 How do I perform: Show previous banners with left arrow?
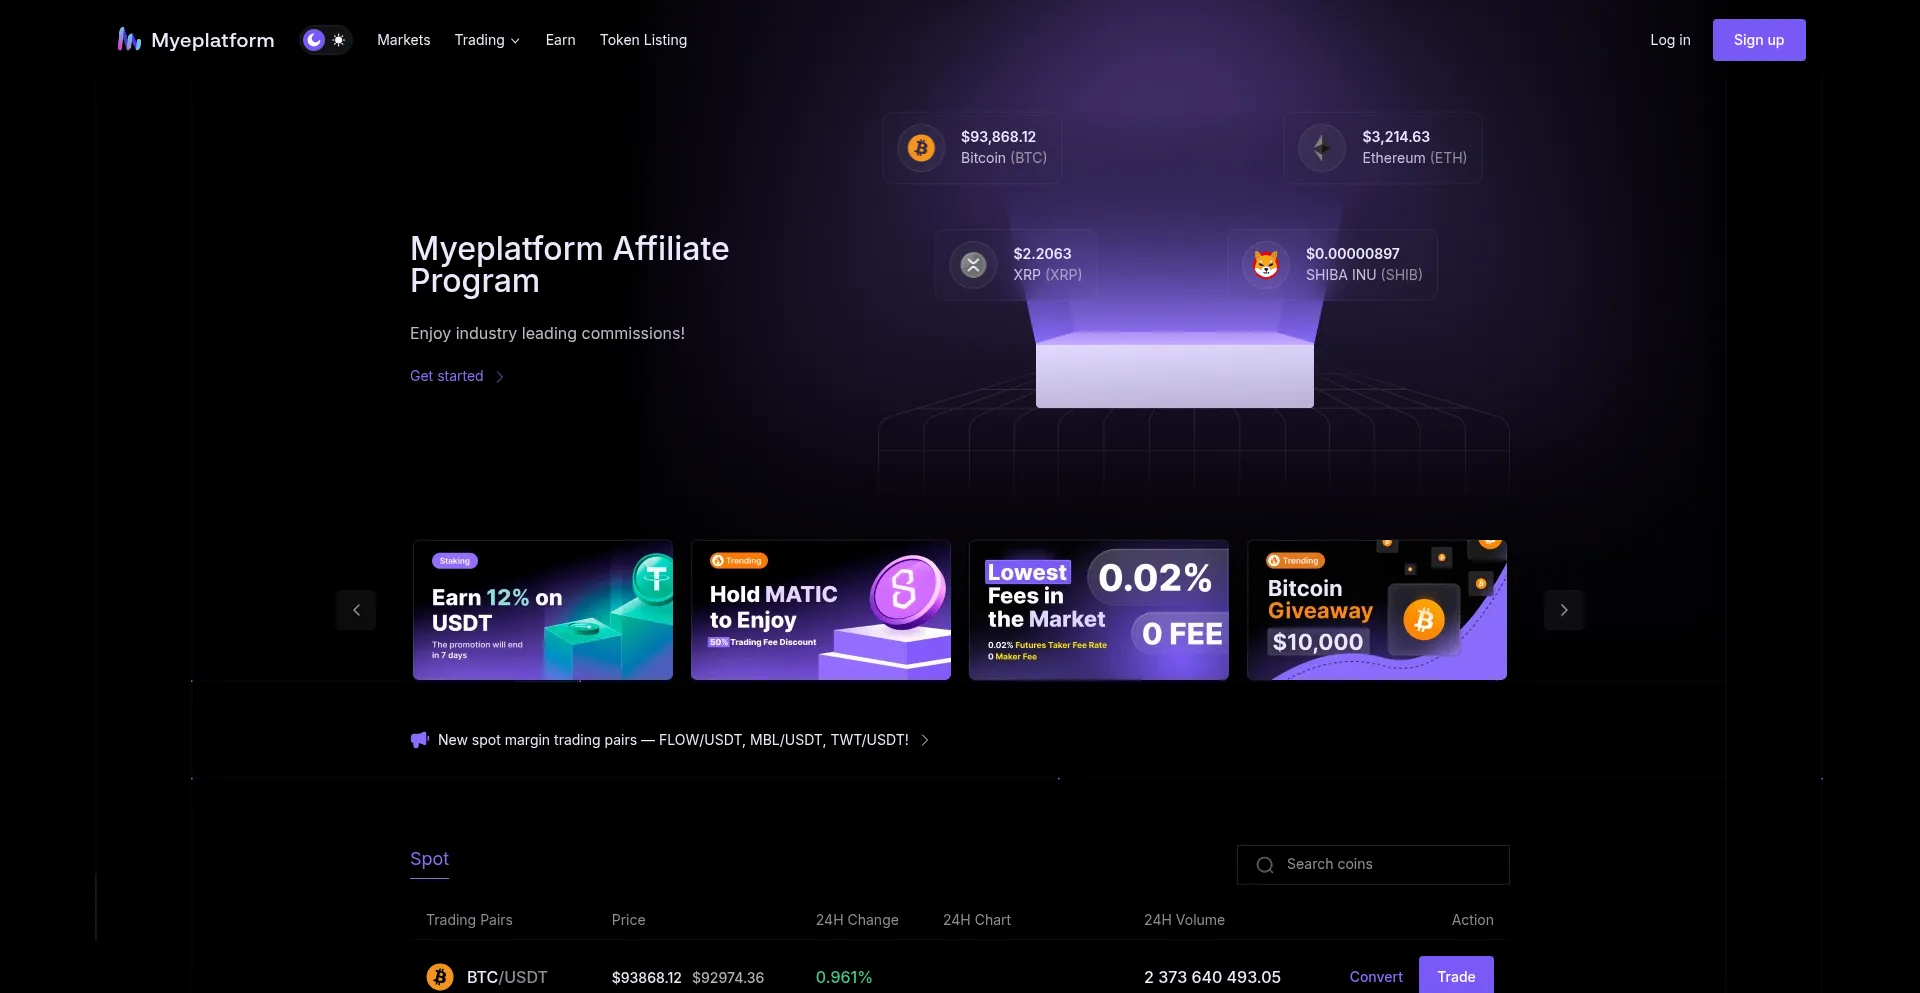coord(356,610)
